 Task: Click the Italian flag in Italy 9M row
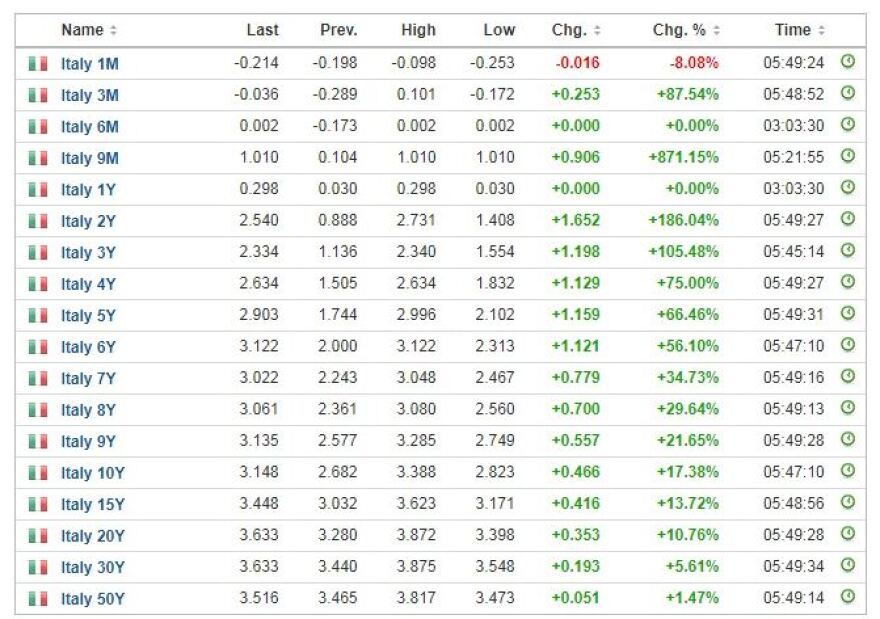click(x=38, y=158)
